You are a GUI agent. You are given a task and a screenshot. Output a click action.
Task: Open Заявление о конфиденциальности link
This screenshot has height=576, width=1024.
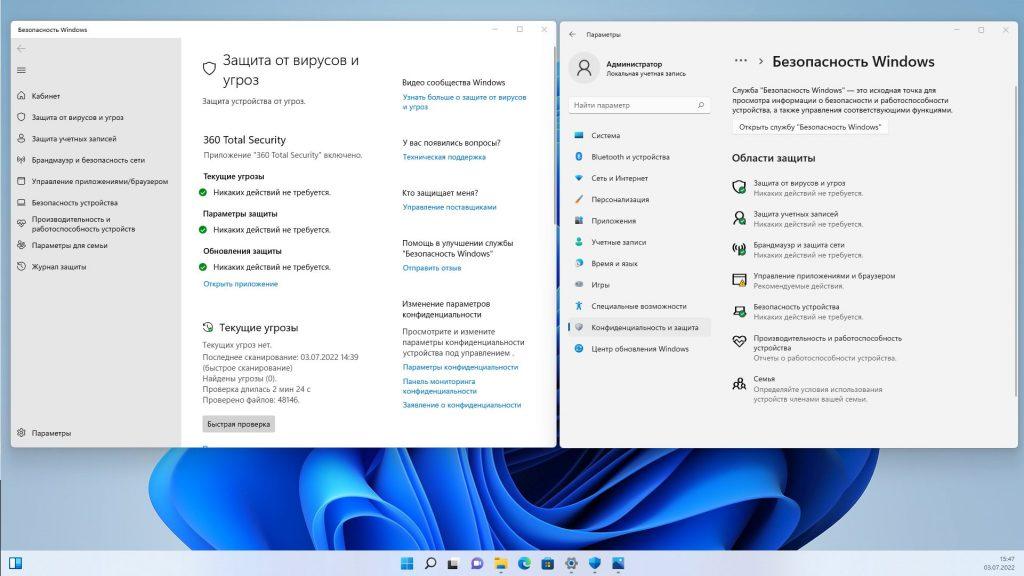(x=462, y=405)
